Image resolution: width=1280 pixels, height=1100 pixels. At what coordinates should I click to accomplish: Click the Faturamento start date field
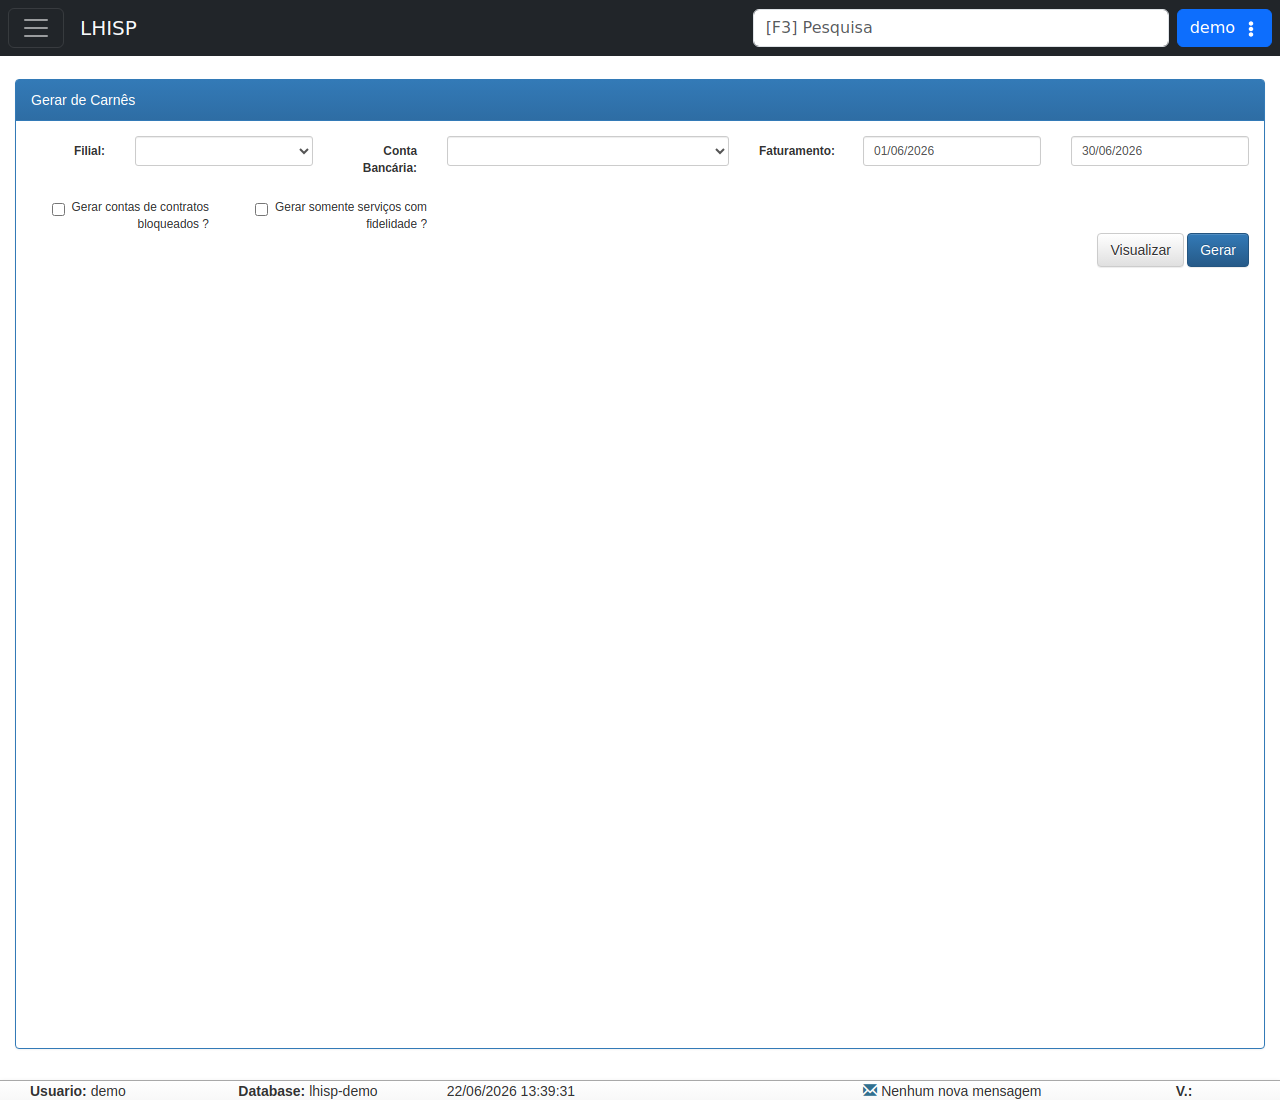coord(952,151)
